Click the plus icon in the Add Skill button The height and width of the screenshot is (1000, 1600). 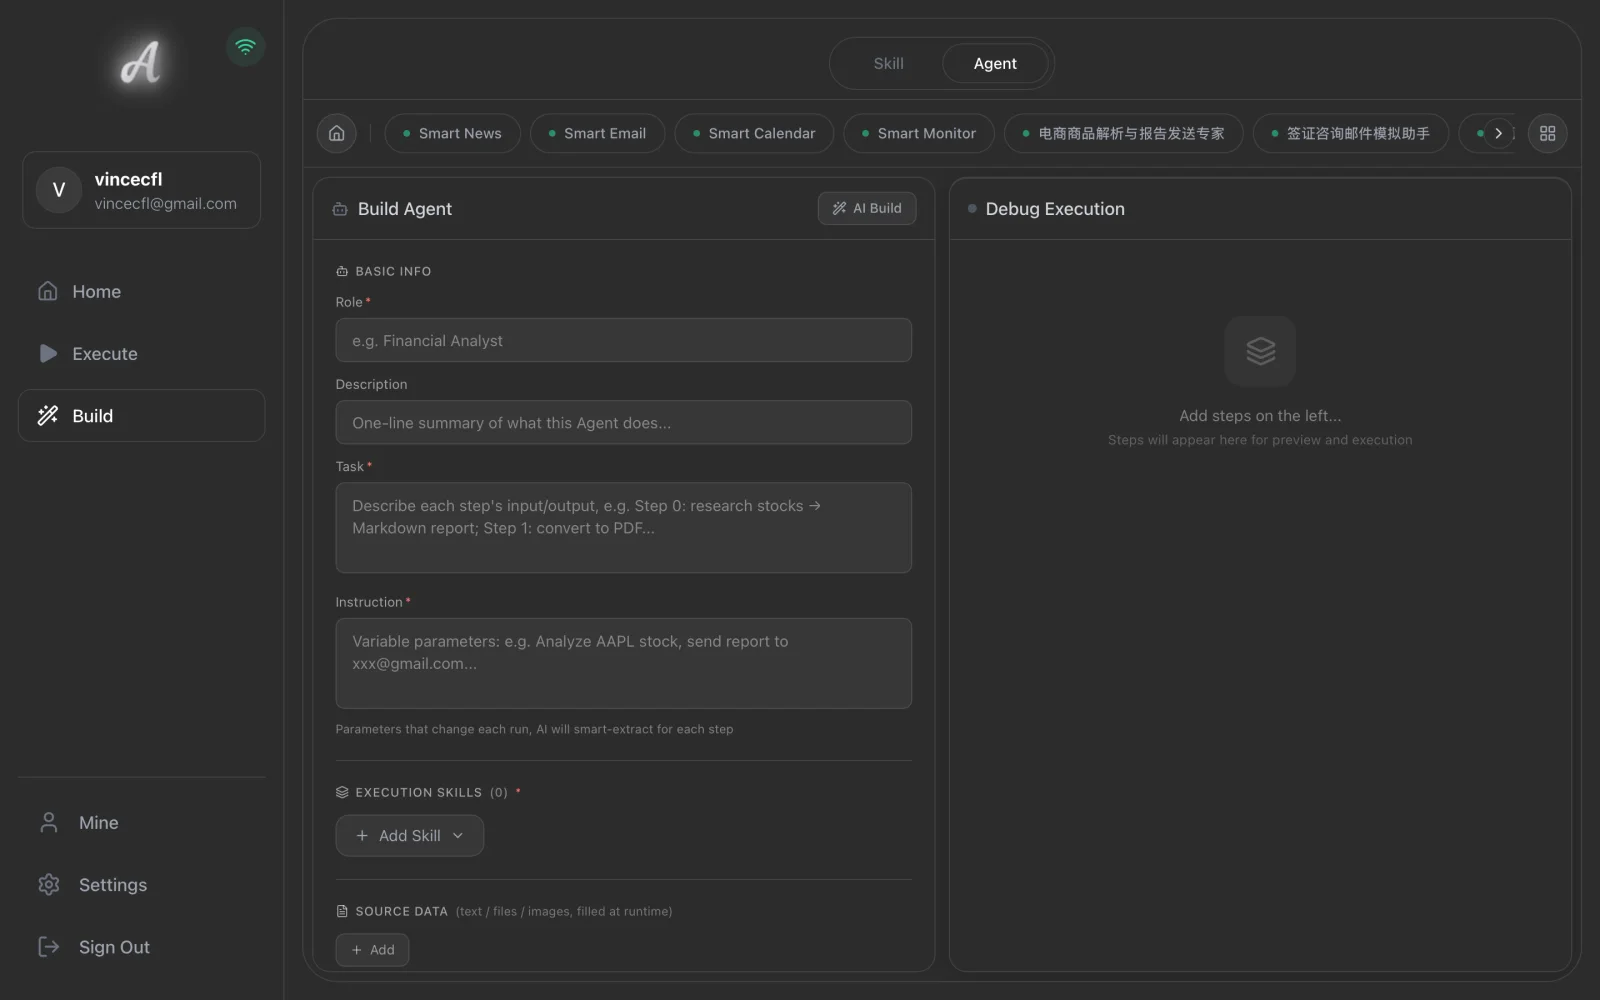[362, 836]
